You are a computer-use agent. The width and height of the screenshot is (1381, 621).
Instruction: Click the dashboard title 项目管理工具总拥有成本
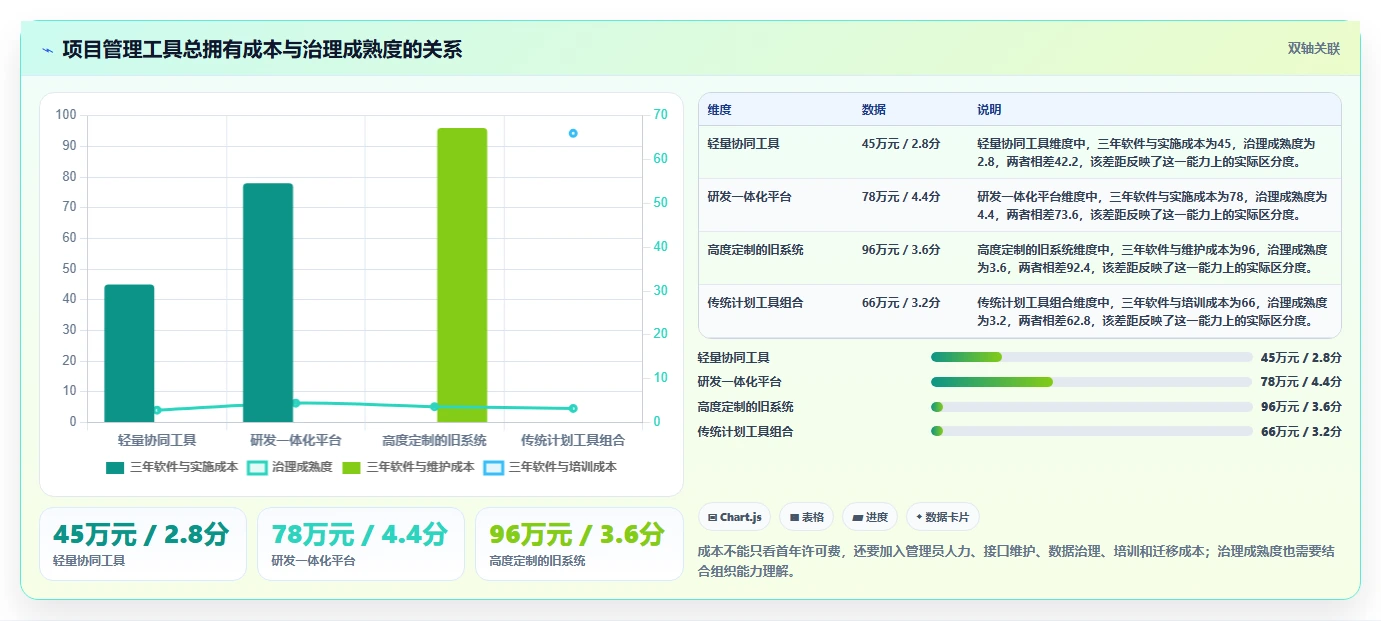tap(262, 49)
